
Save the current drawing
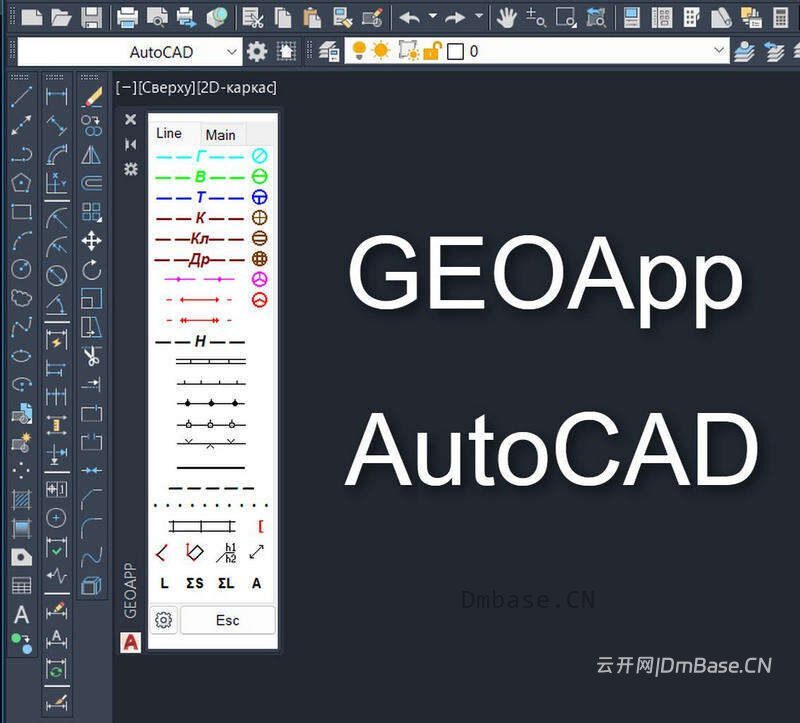[x=92, y=18]
